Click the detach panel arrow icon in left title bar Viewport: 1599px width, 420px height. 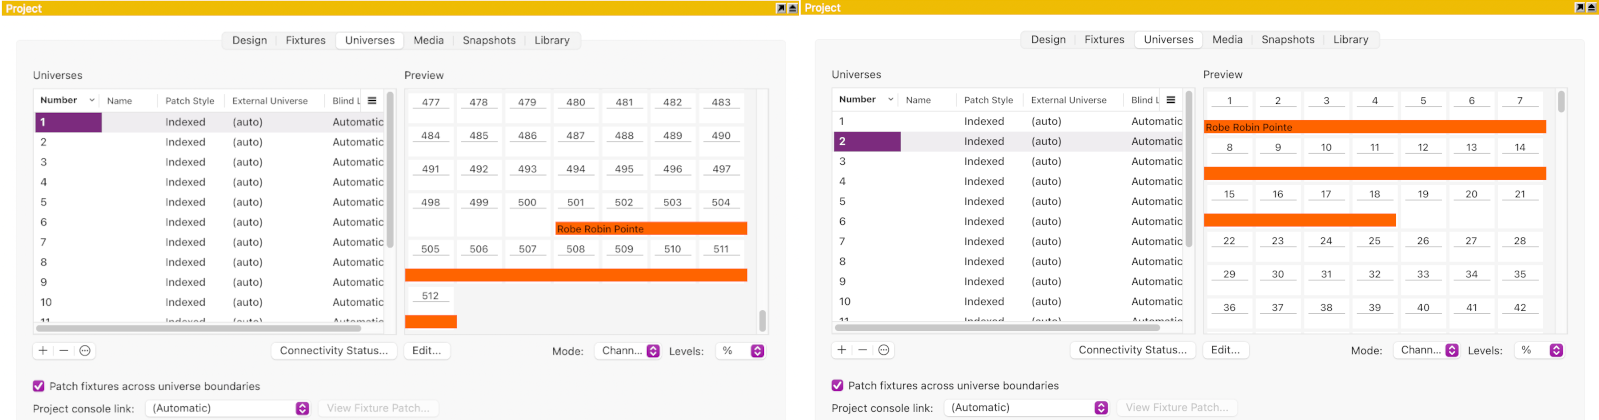pyautogui.click(x=781, y=8)
